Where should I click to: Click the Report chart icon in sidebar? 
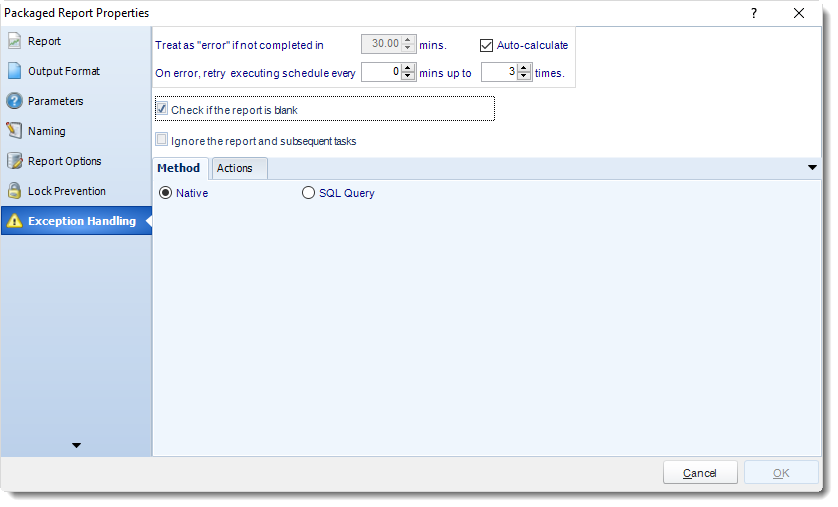pos(14,41)
